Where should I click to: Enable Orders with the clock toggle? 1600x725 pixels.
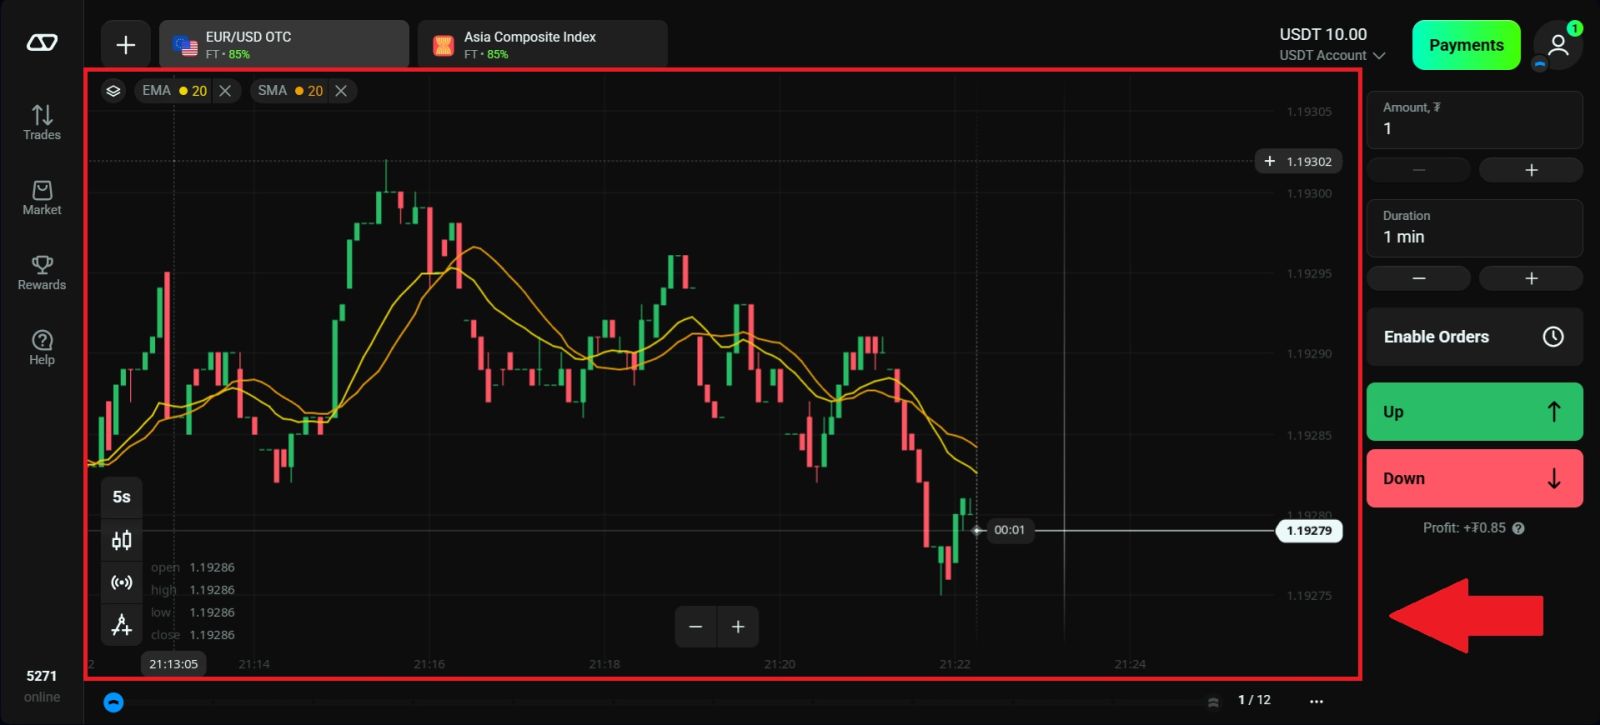tap(1552, 337)
